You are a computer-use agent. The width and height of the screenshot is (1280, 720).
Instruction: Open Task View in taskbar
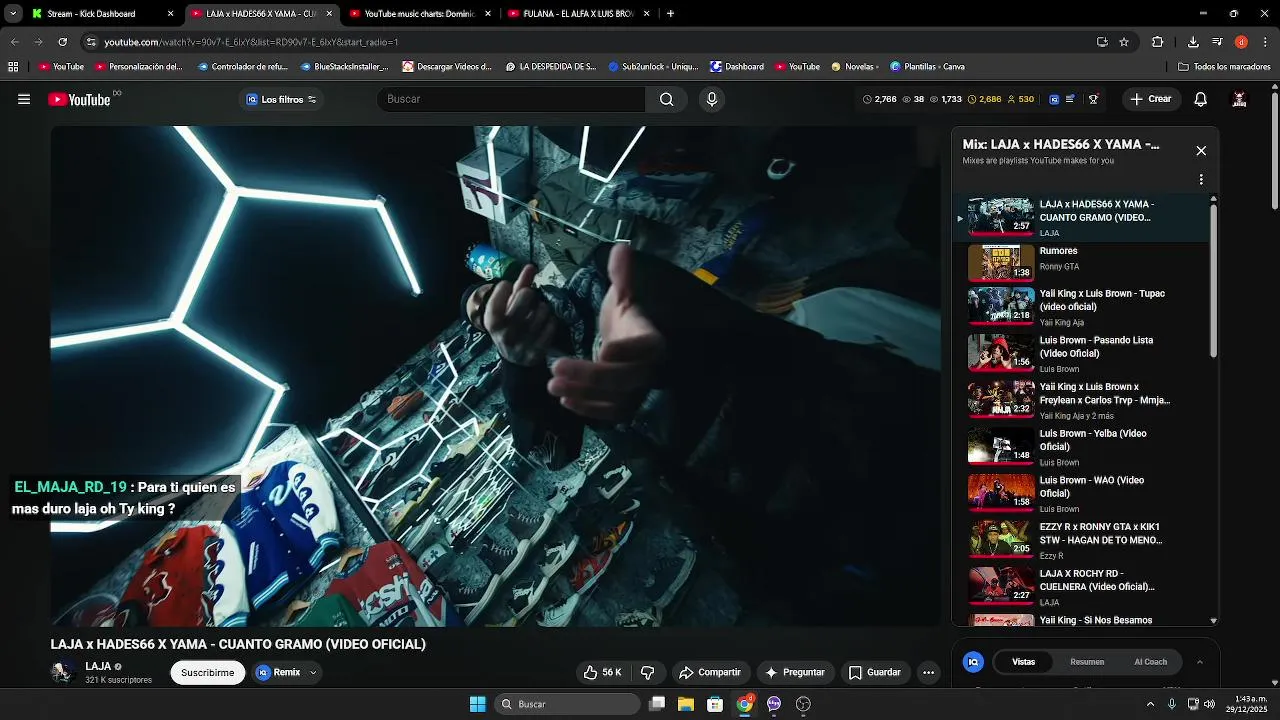point(657,704)
